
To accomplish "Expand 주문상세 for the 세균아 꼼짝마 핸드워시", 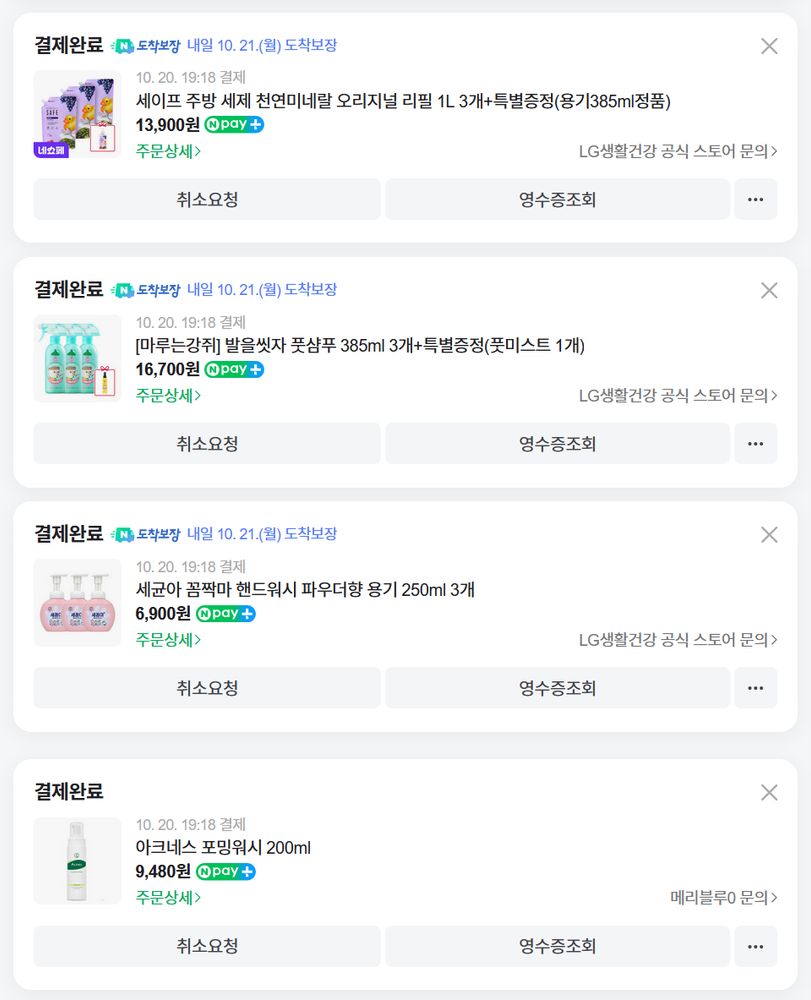I will coord(168,640).
